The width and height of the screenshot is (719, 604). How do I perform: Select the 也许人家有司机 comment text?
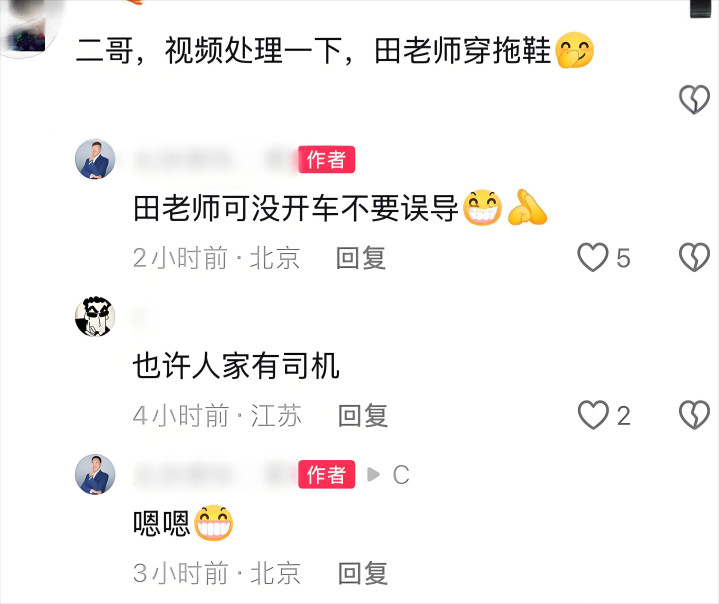(236, 366)
